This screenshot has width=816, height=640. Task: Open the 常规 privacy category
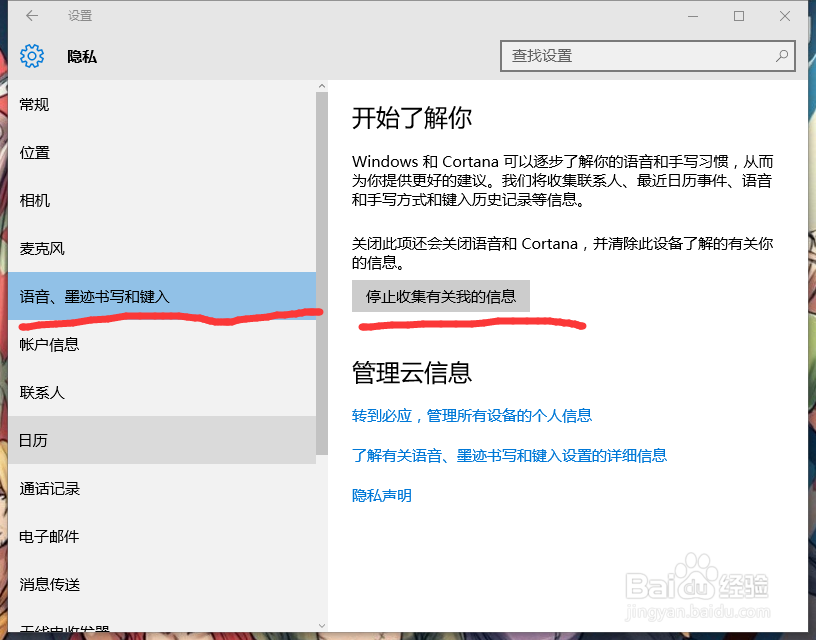(162, 105)
